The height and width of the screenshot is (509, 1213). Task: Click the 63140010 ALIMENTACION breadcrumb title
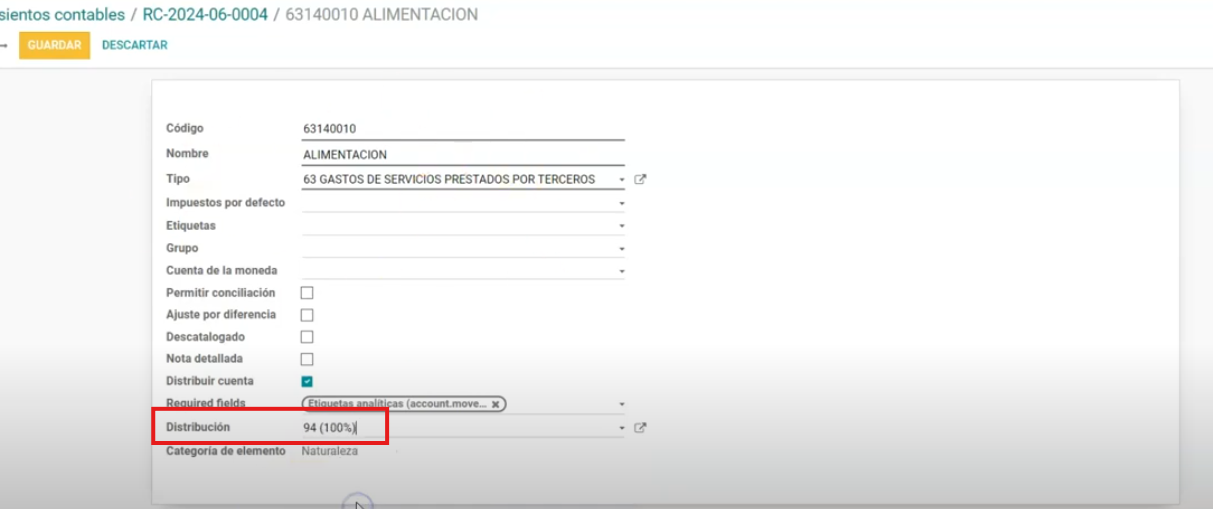[x=382, y=15]
